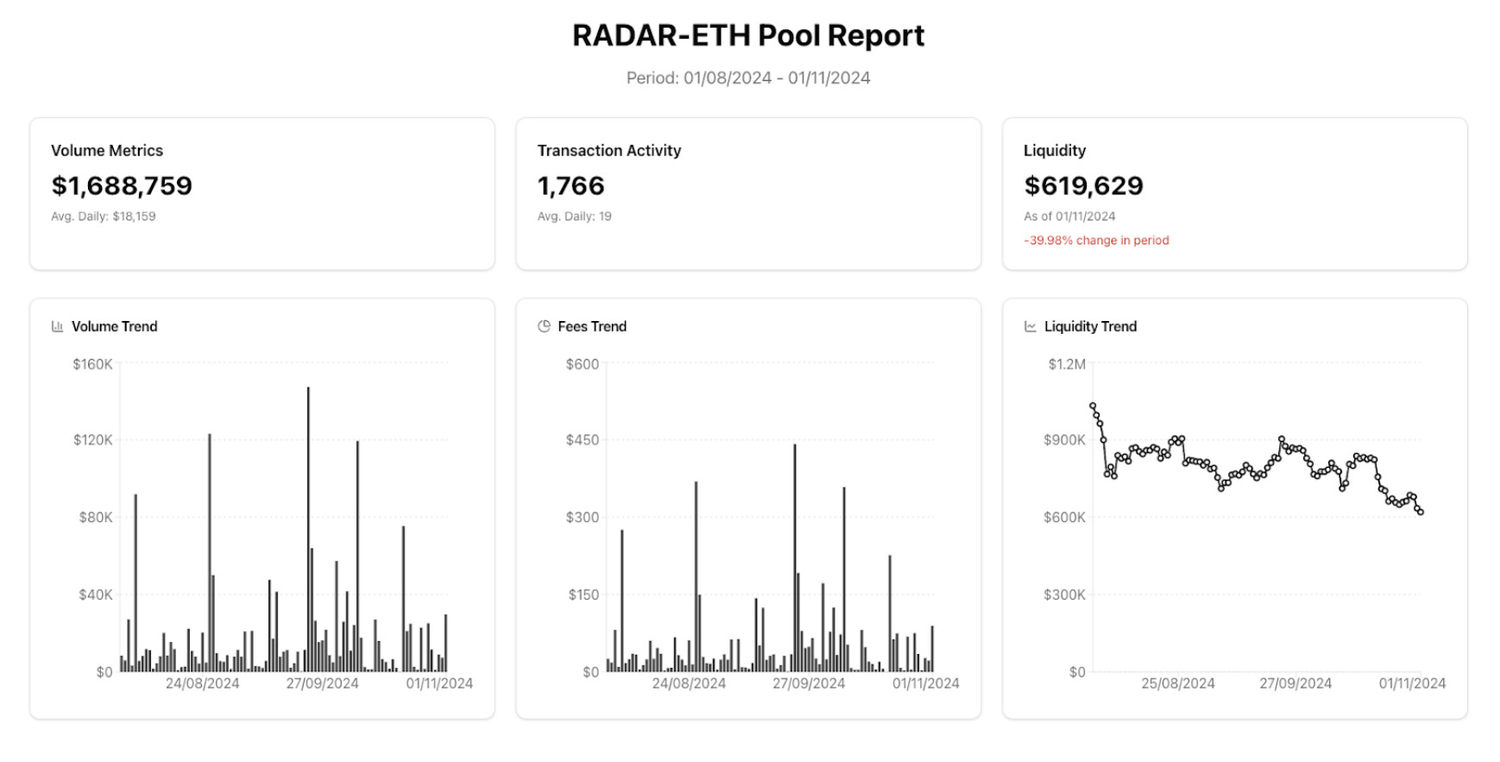This screenshot has width=1500, height=762.
Task: Click 25/08/2024 label on Liquidity Trend axis
Action: [1178, 684]
